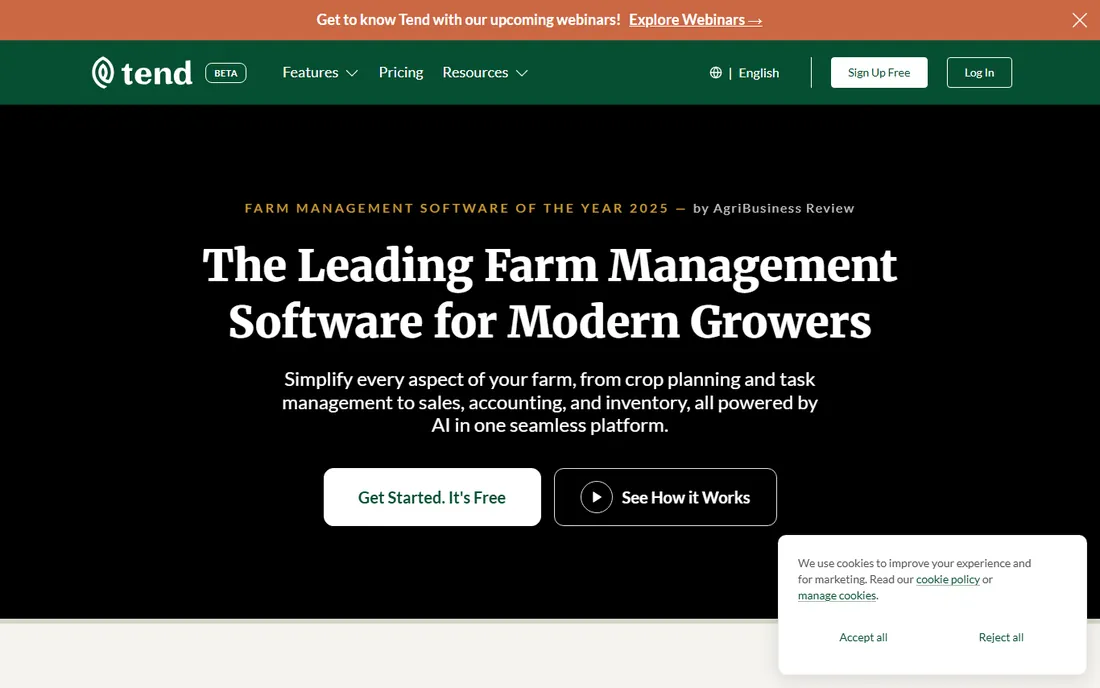1100x688 pixels.
Task: Go to the Pricing page
Action: [x=401, y=72]
